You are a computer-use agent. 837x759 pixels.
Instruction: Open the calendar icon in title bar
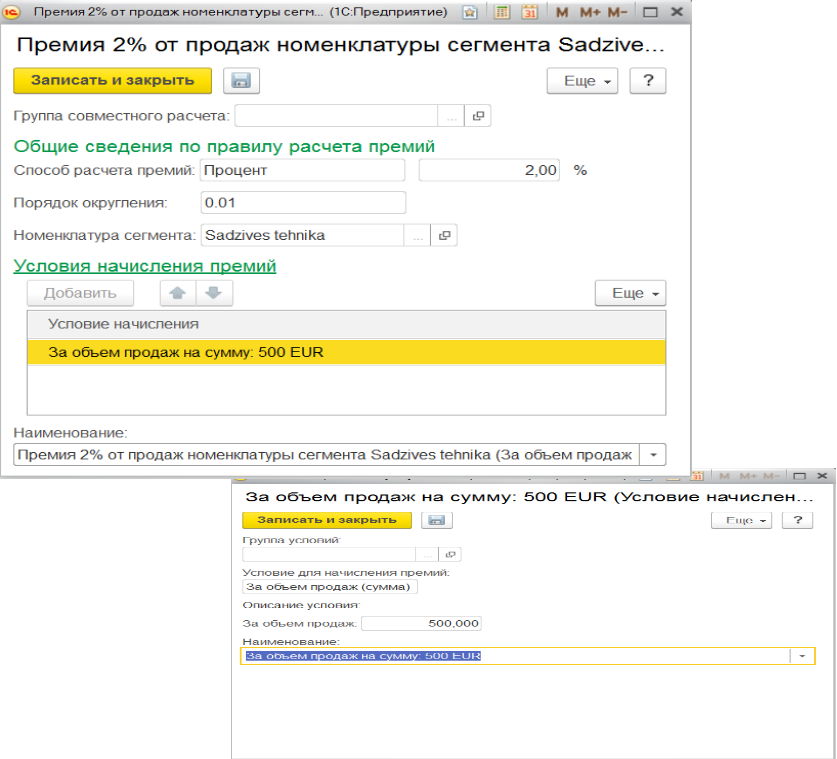point(530,13)
